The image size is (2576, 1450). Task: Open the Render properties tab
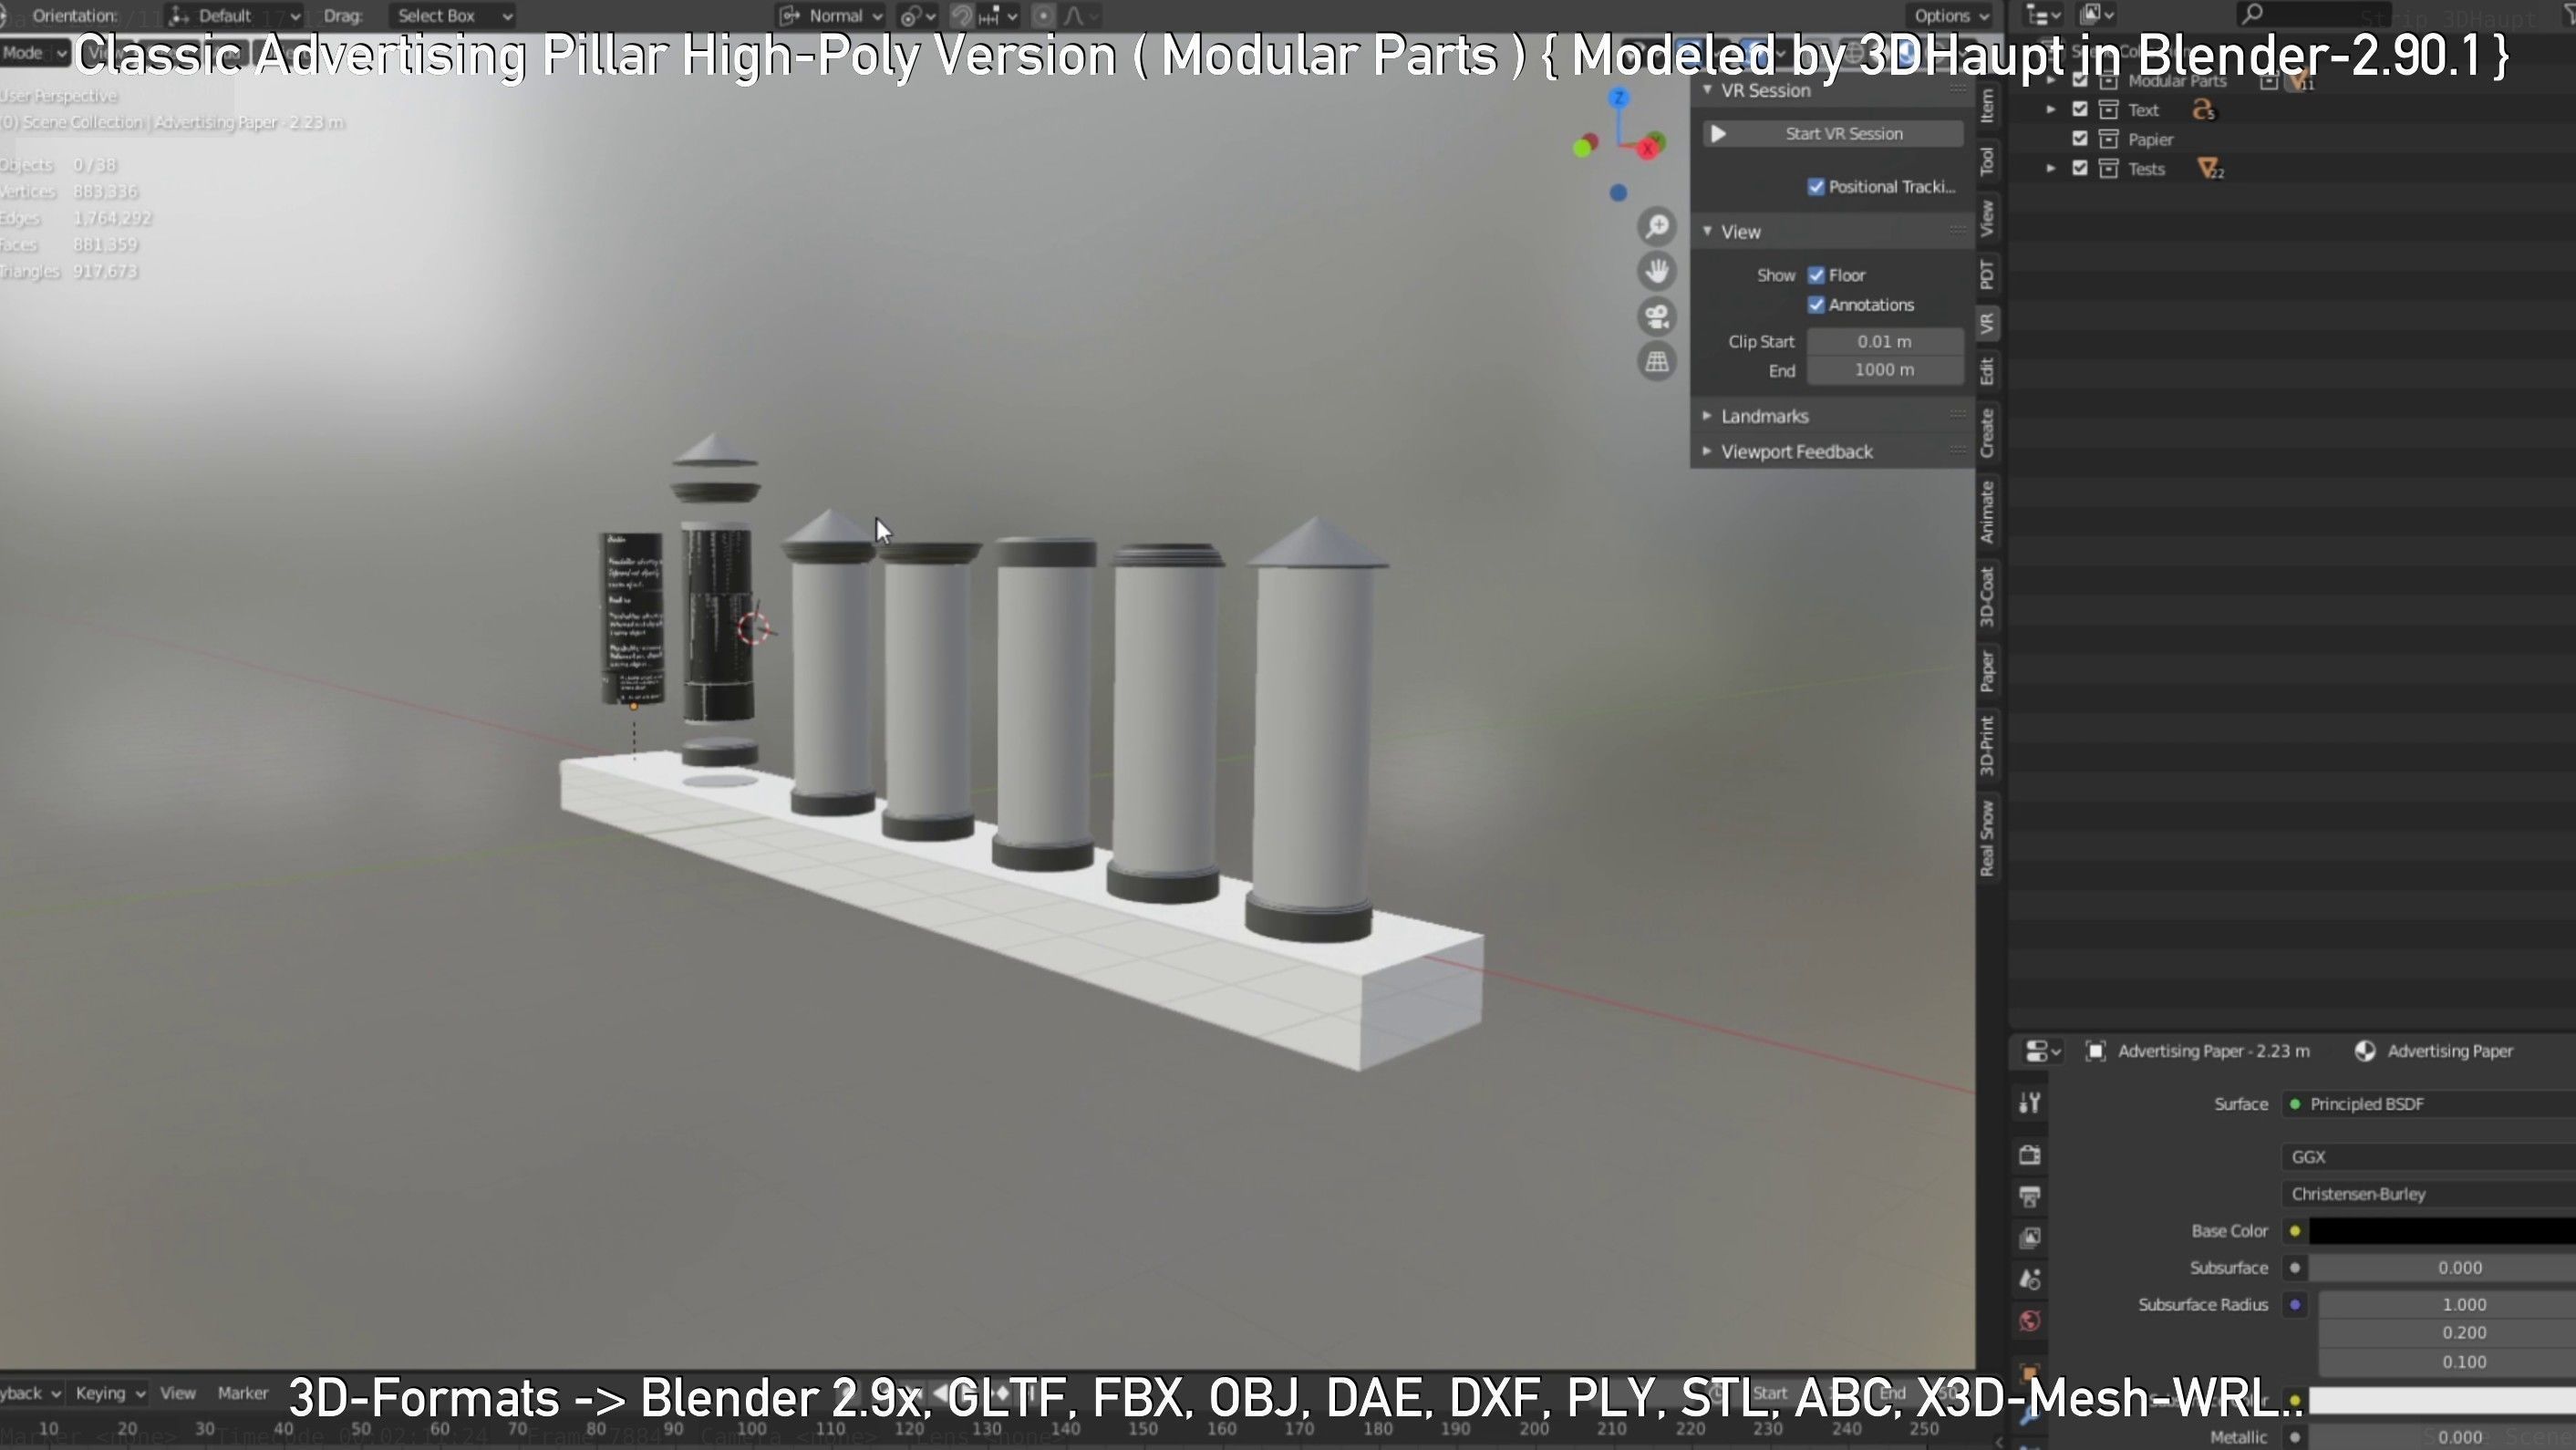point(2029,1155)
